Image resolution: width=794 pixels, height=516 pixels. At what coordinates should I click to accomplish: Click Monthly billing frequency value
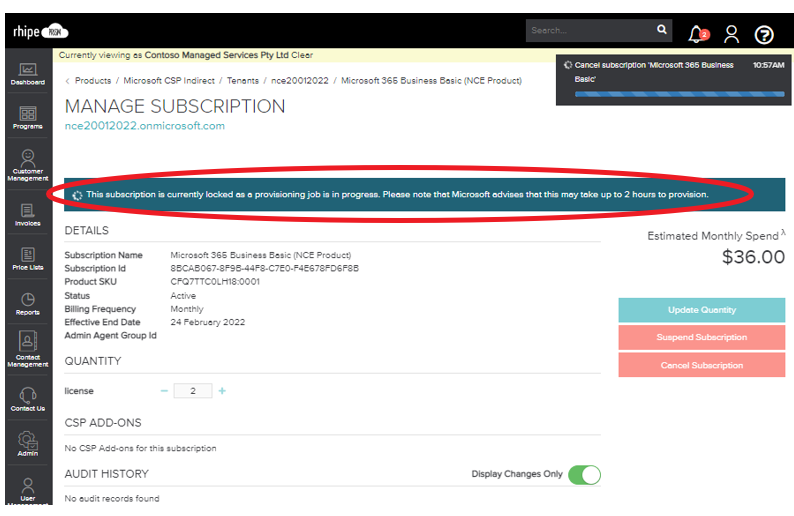point(187,309)
